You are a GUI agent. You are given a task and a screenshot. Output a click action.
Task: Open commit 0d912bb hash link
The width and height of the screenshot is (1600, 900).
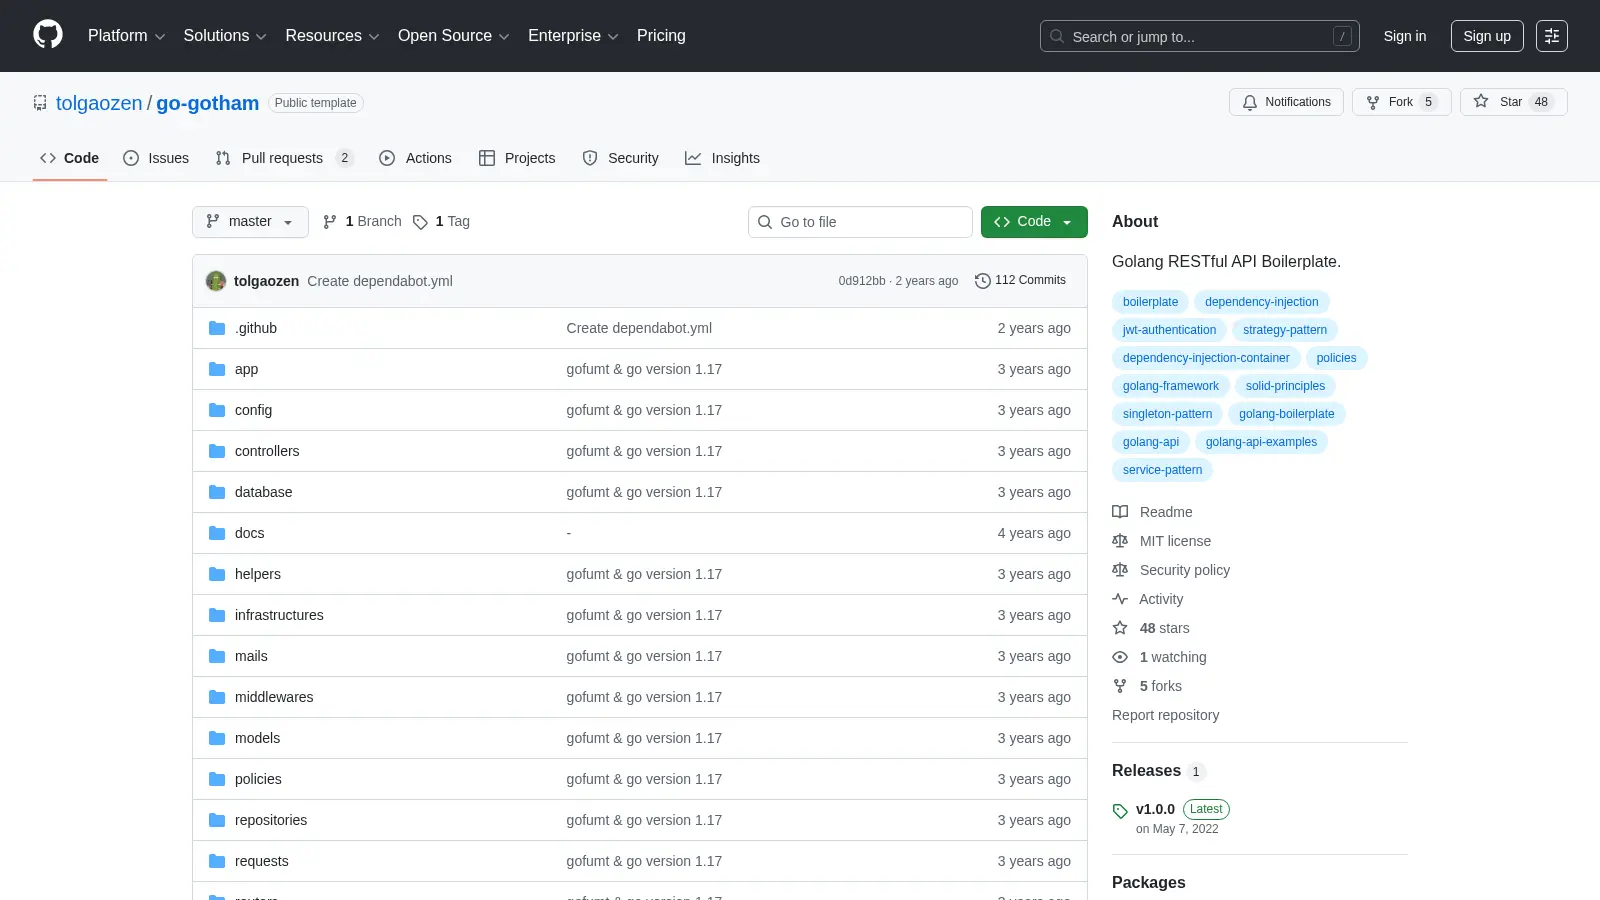(x=862, y=281)
